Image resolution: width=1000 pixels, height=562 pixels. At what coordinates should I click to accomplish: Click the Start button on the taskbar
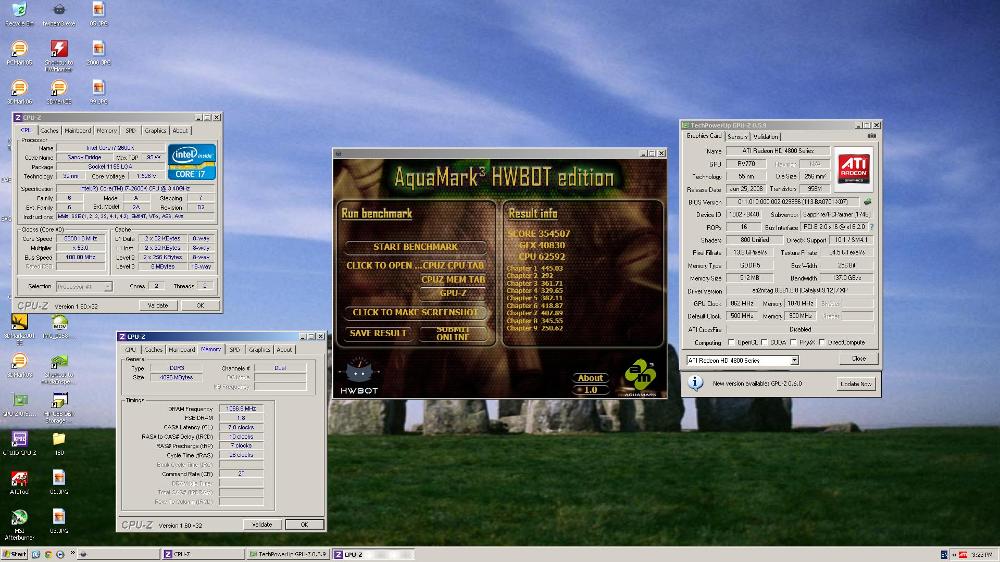(x=15, y=554)
